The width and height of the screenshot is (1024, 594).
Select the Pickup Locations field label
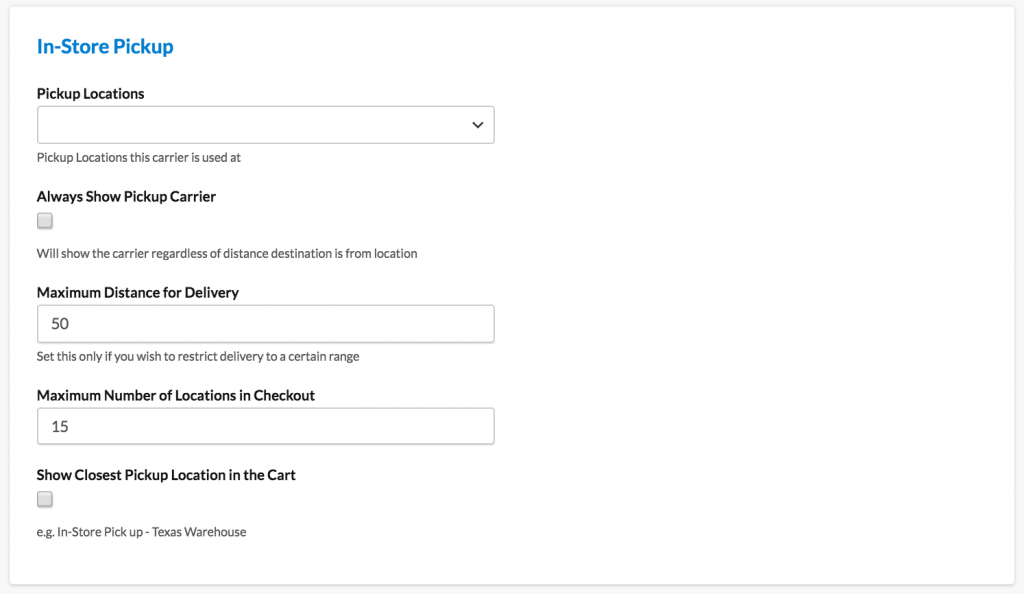[90, 94]
